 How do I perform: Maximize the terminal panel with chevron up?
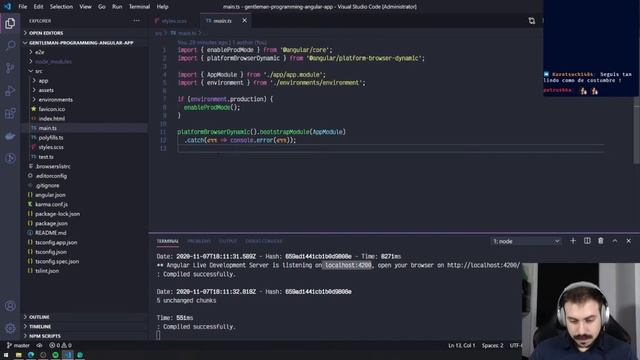[615, 241]
